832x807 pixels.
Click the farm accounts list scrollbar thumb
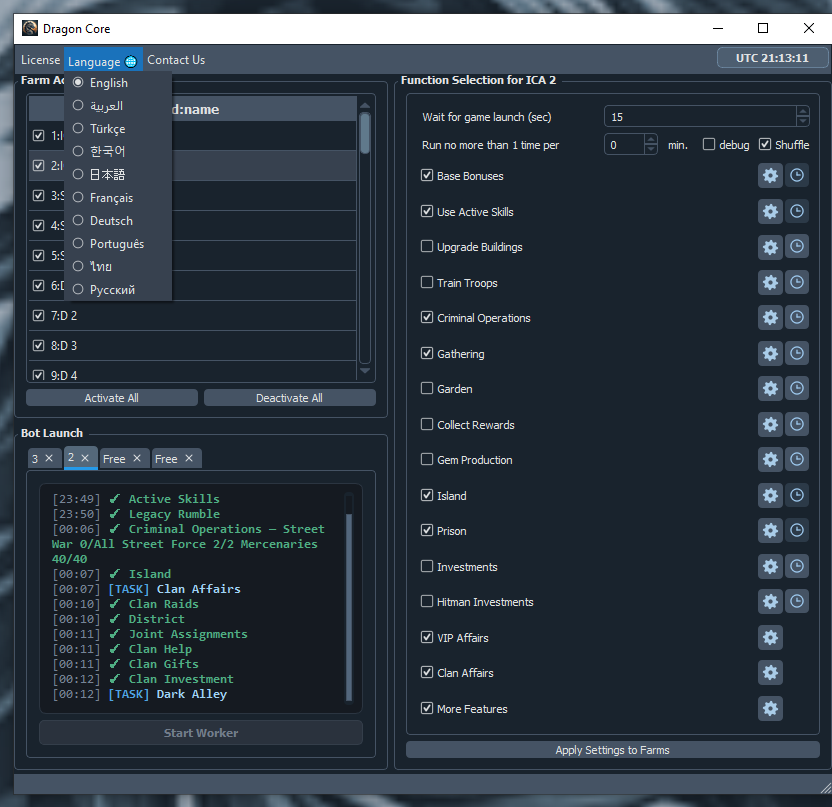click(x=365, y=133)
